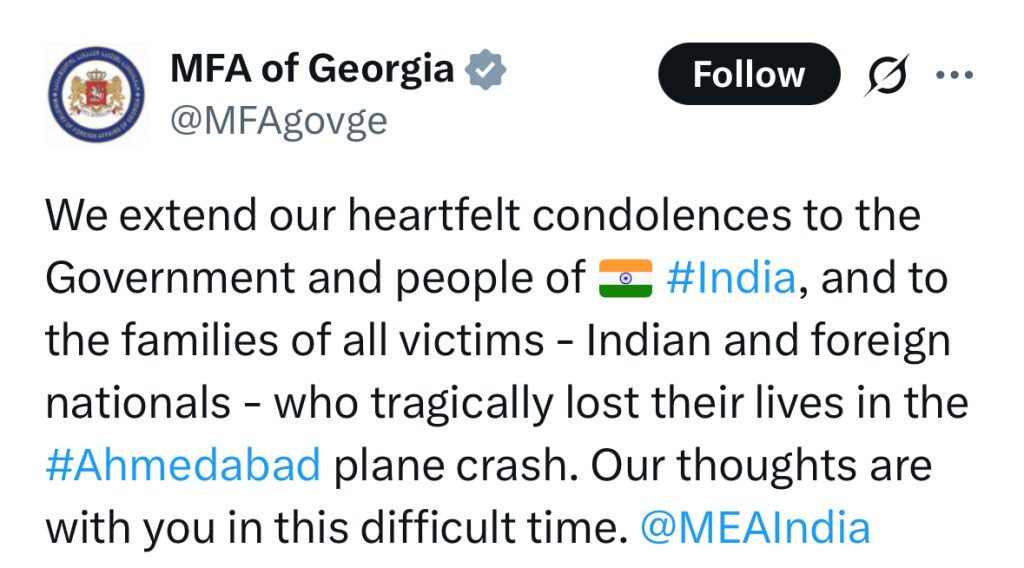
Task: Click the phrase 'plane crash' in tweet
Action: point(456,465)
